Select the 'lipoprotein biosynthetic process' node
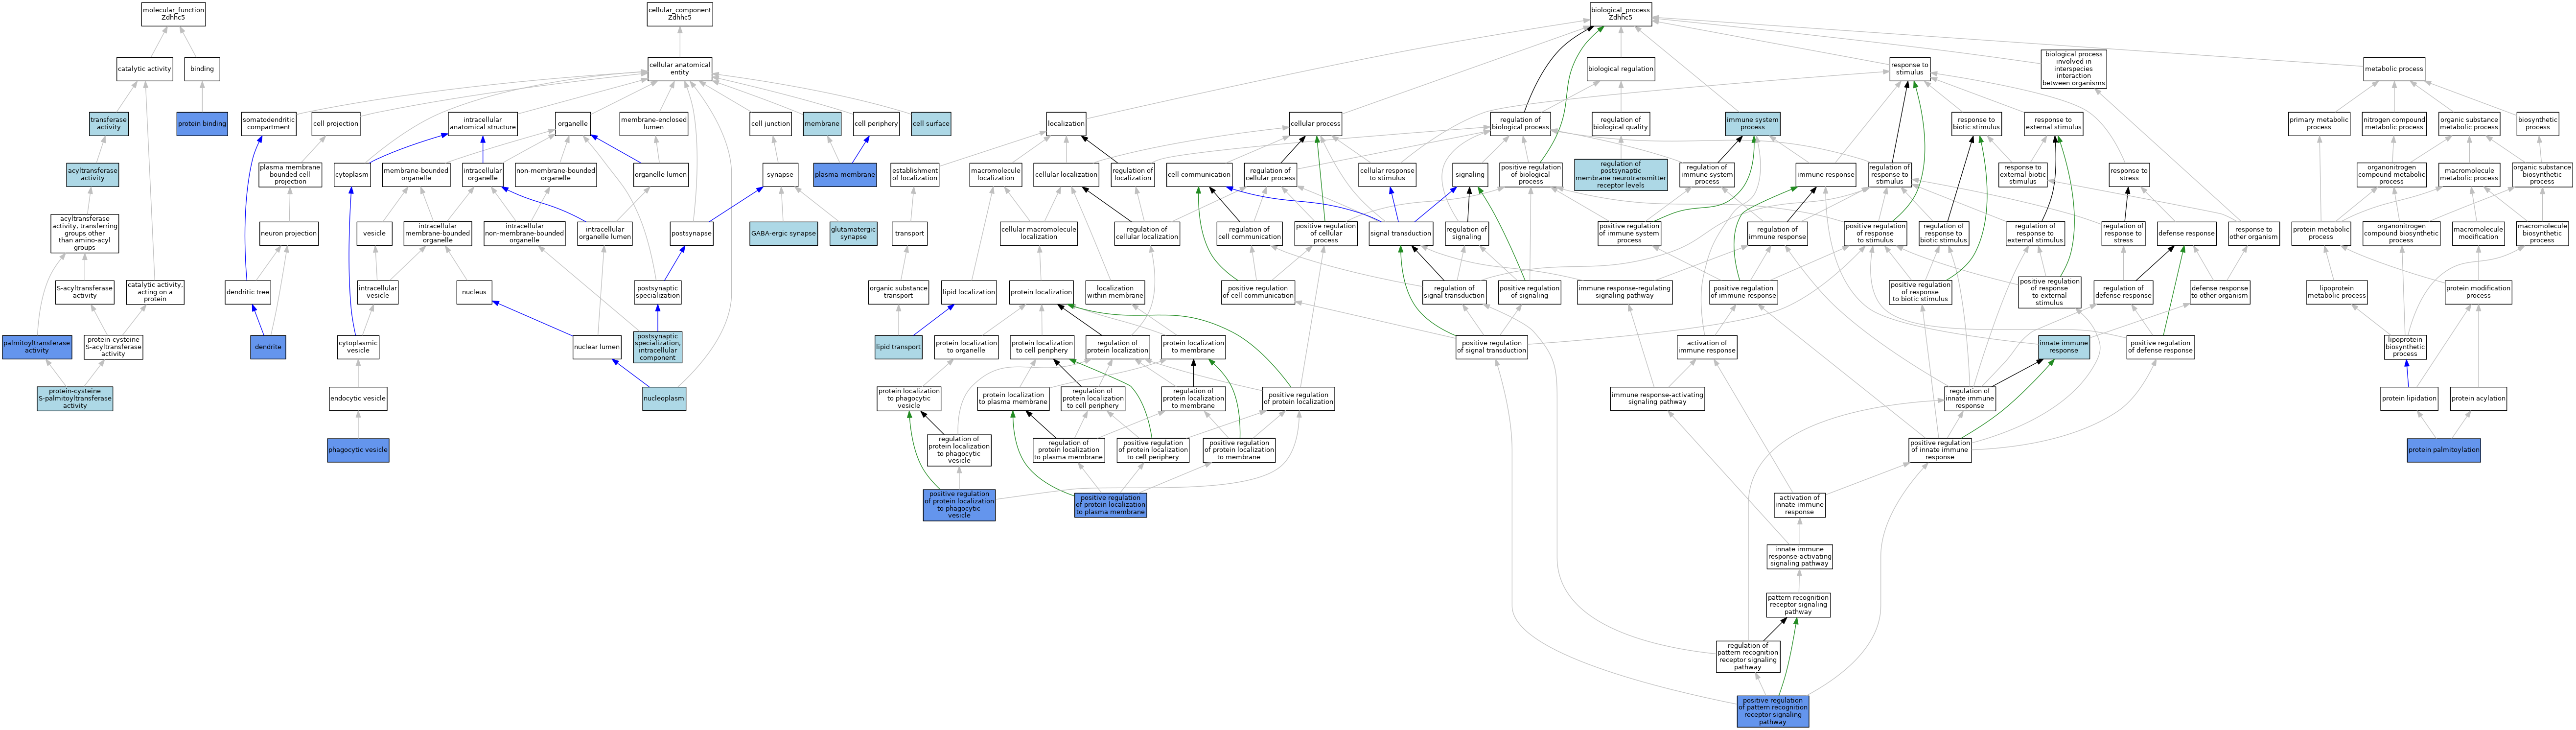Image resolution: width=2576 pixels, height=730 pixels. pyautogui.click(x=2405, y=347)
